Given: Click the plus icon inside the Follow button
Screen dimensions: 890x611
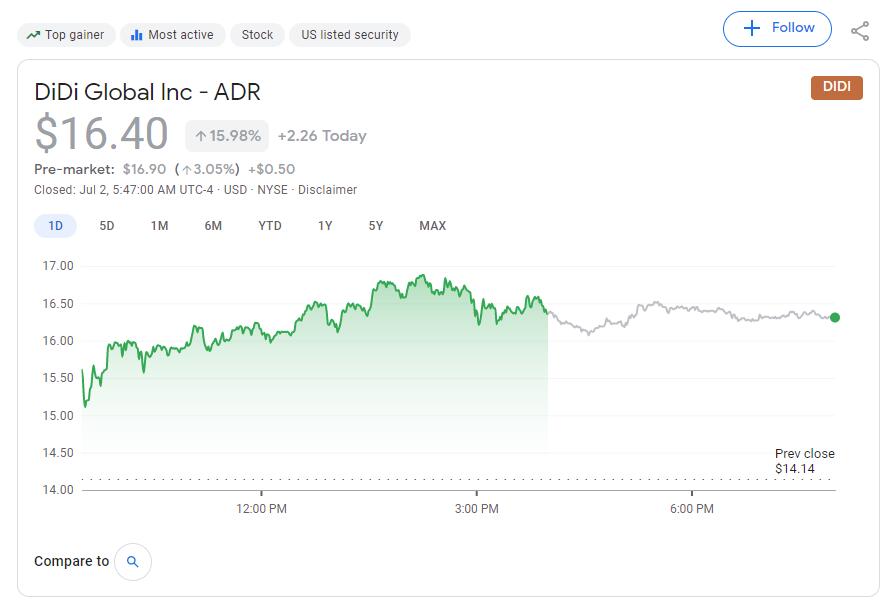Looking at the screenshot, I should point(751,28).
